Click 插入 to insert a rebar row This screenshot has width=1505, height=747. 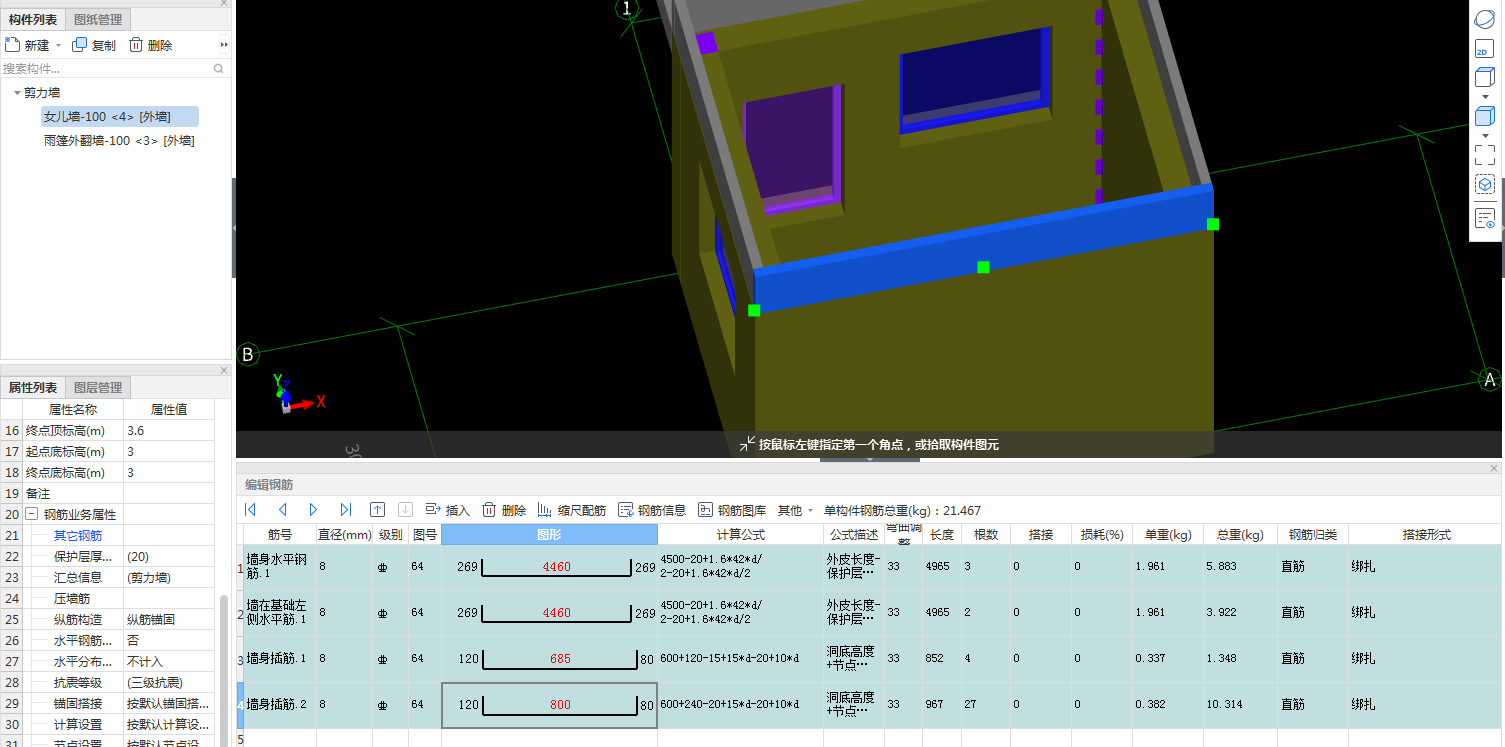click(x=448, y=510)
